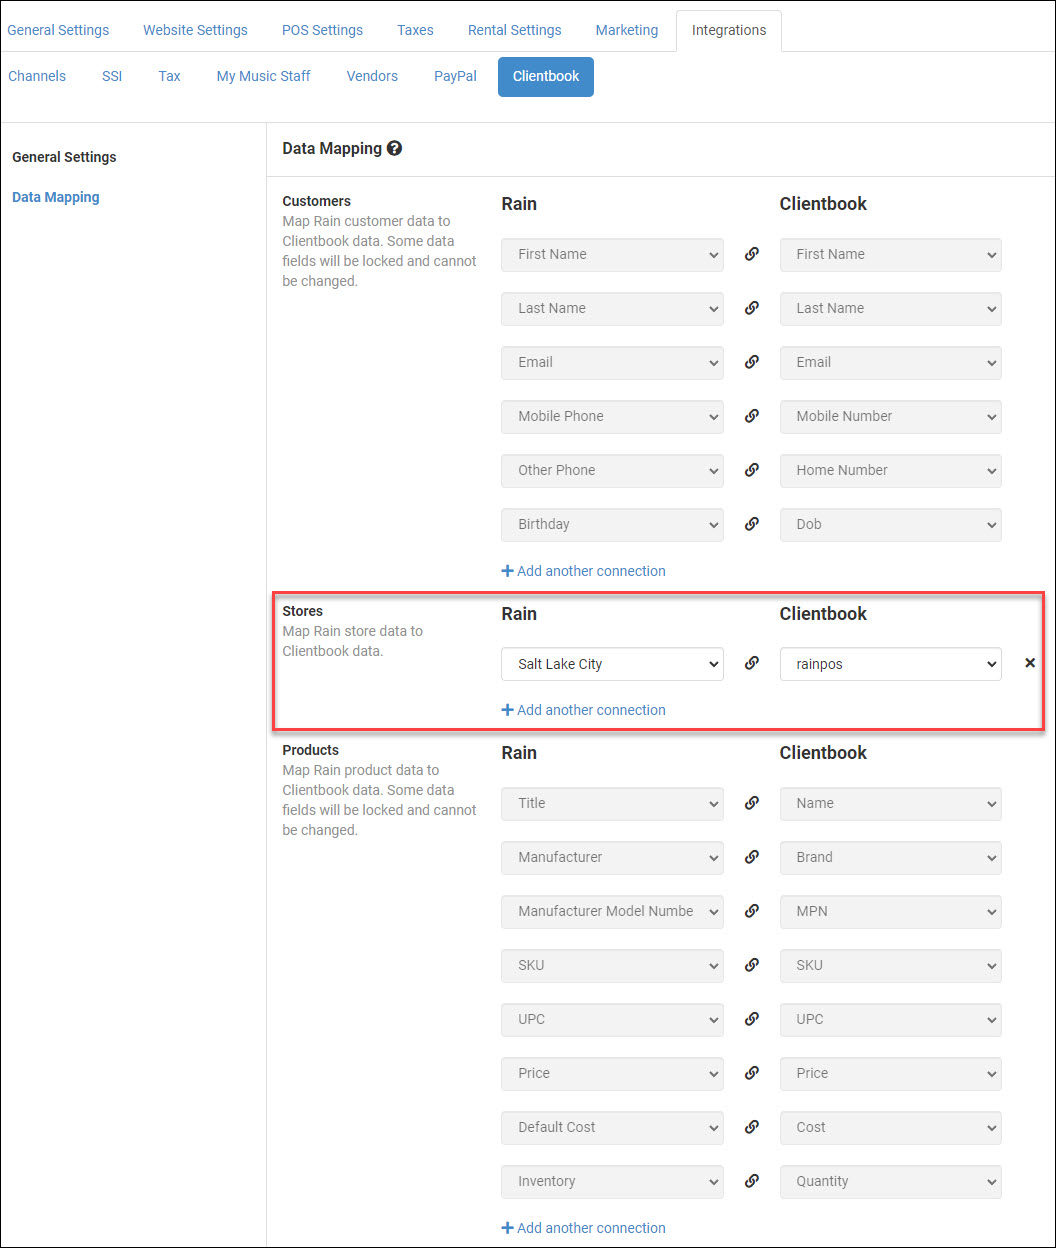Screen dimensions: 1056x1248
Task: Open the Last Name dropdown under Rain
Action: pyautogui.click(x=612, y=308)
